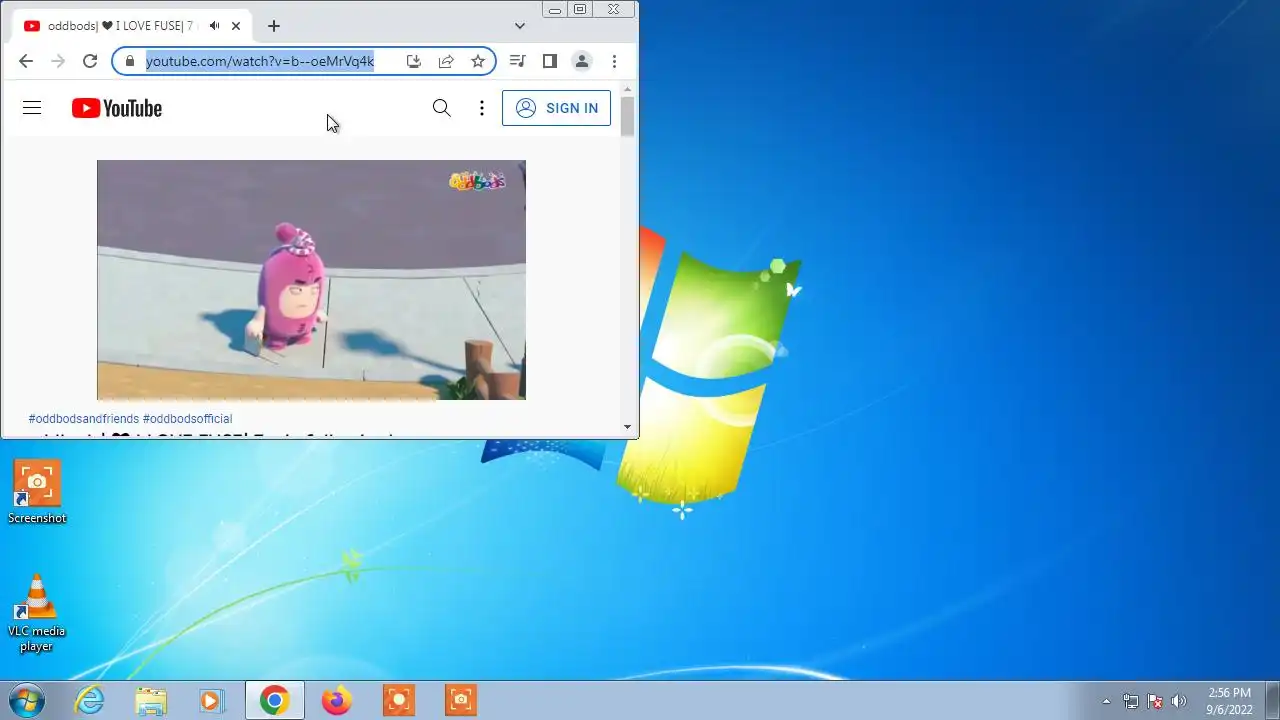Open the Chrome profile avatar
The height and width of the screenshot is (720, 1280).
click(581, 61)
